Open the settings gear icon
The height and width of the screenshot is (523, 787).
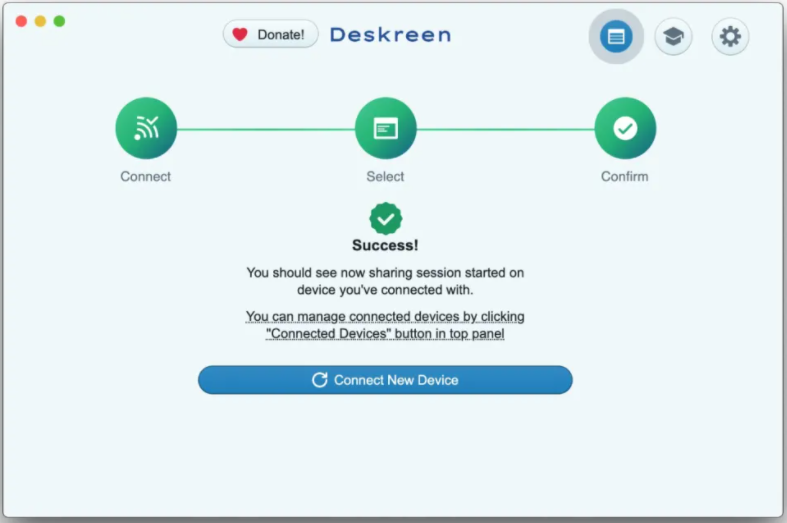click(730, 36)
